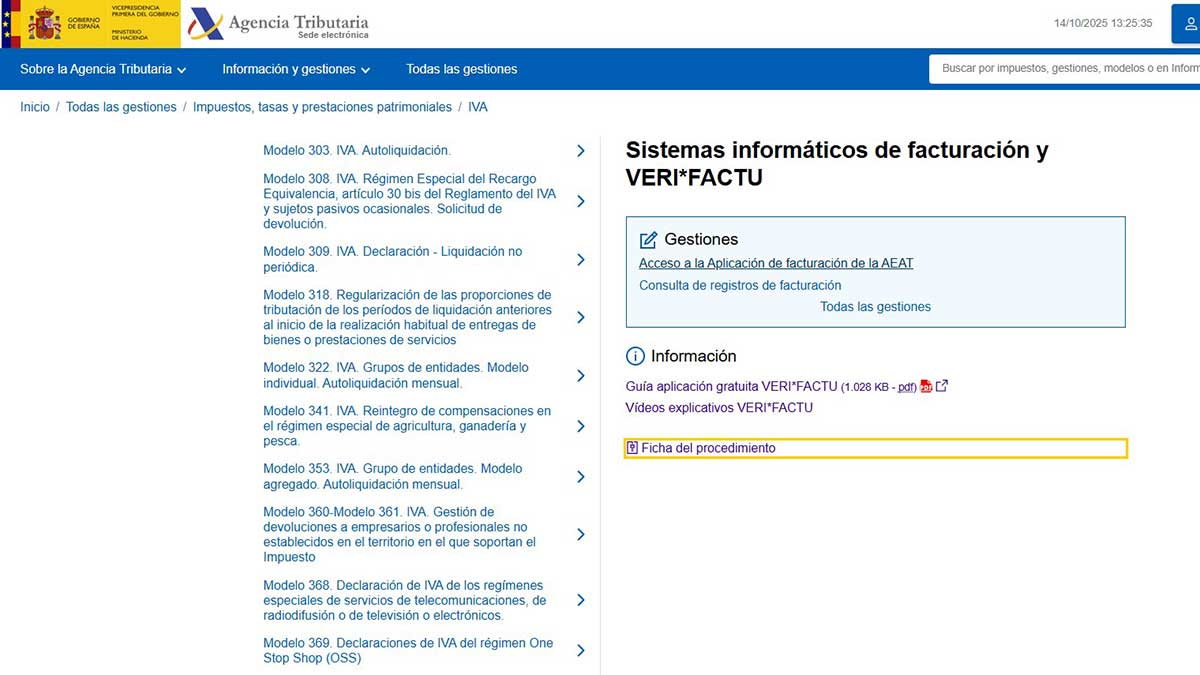
Task: Click the external link icon after pdf
Action: [x=941, y=386]
